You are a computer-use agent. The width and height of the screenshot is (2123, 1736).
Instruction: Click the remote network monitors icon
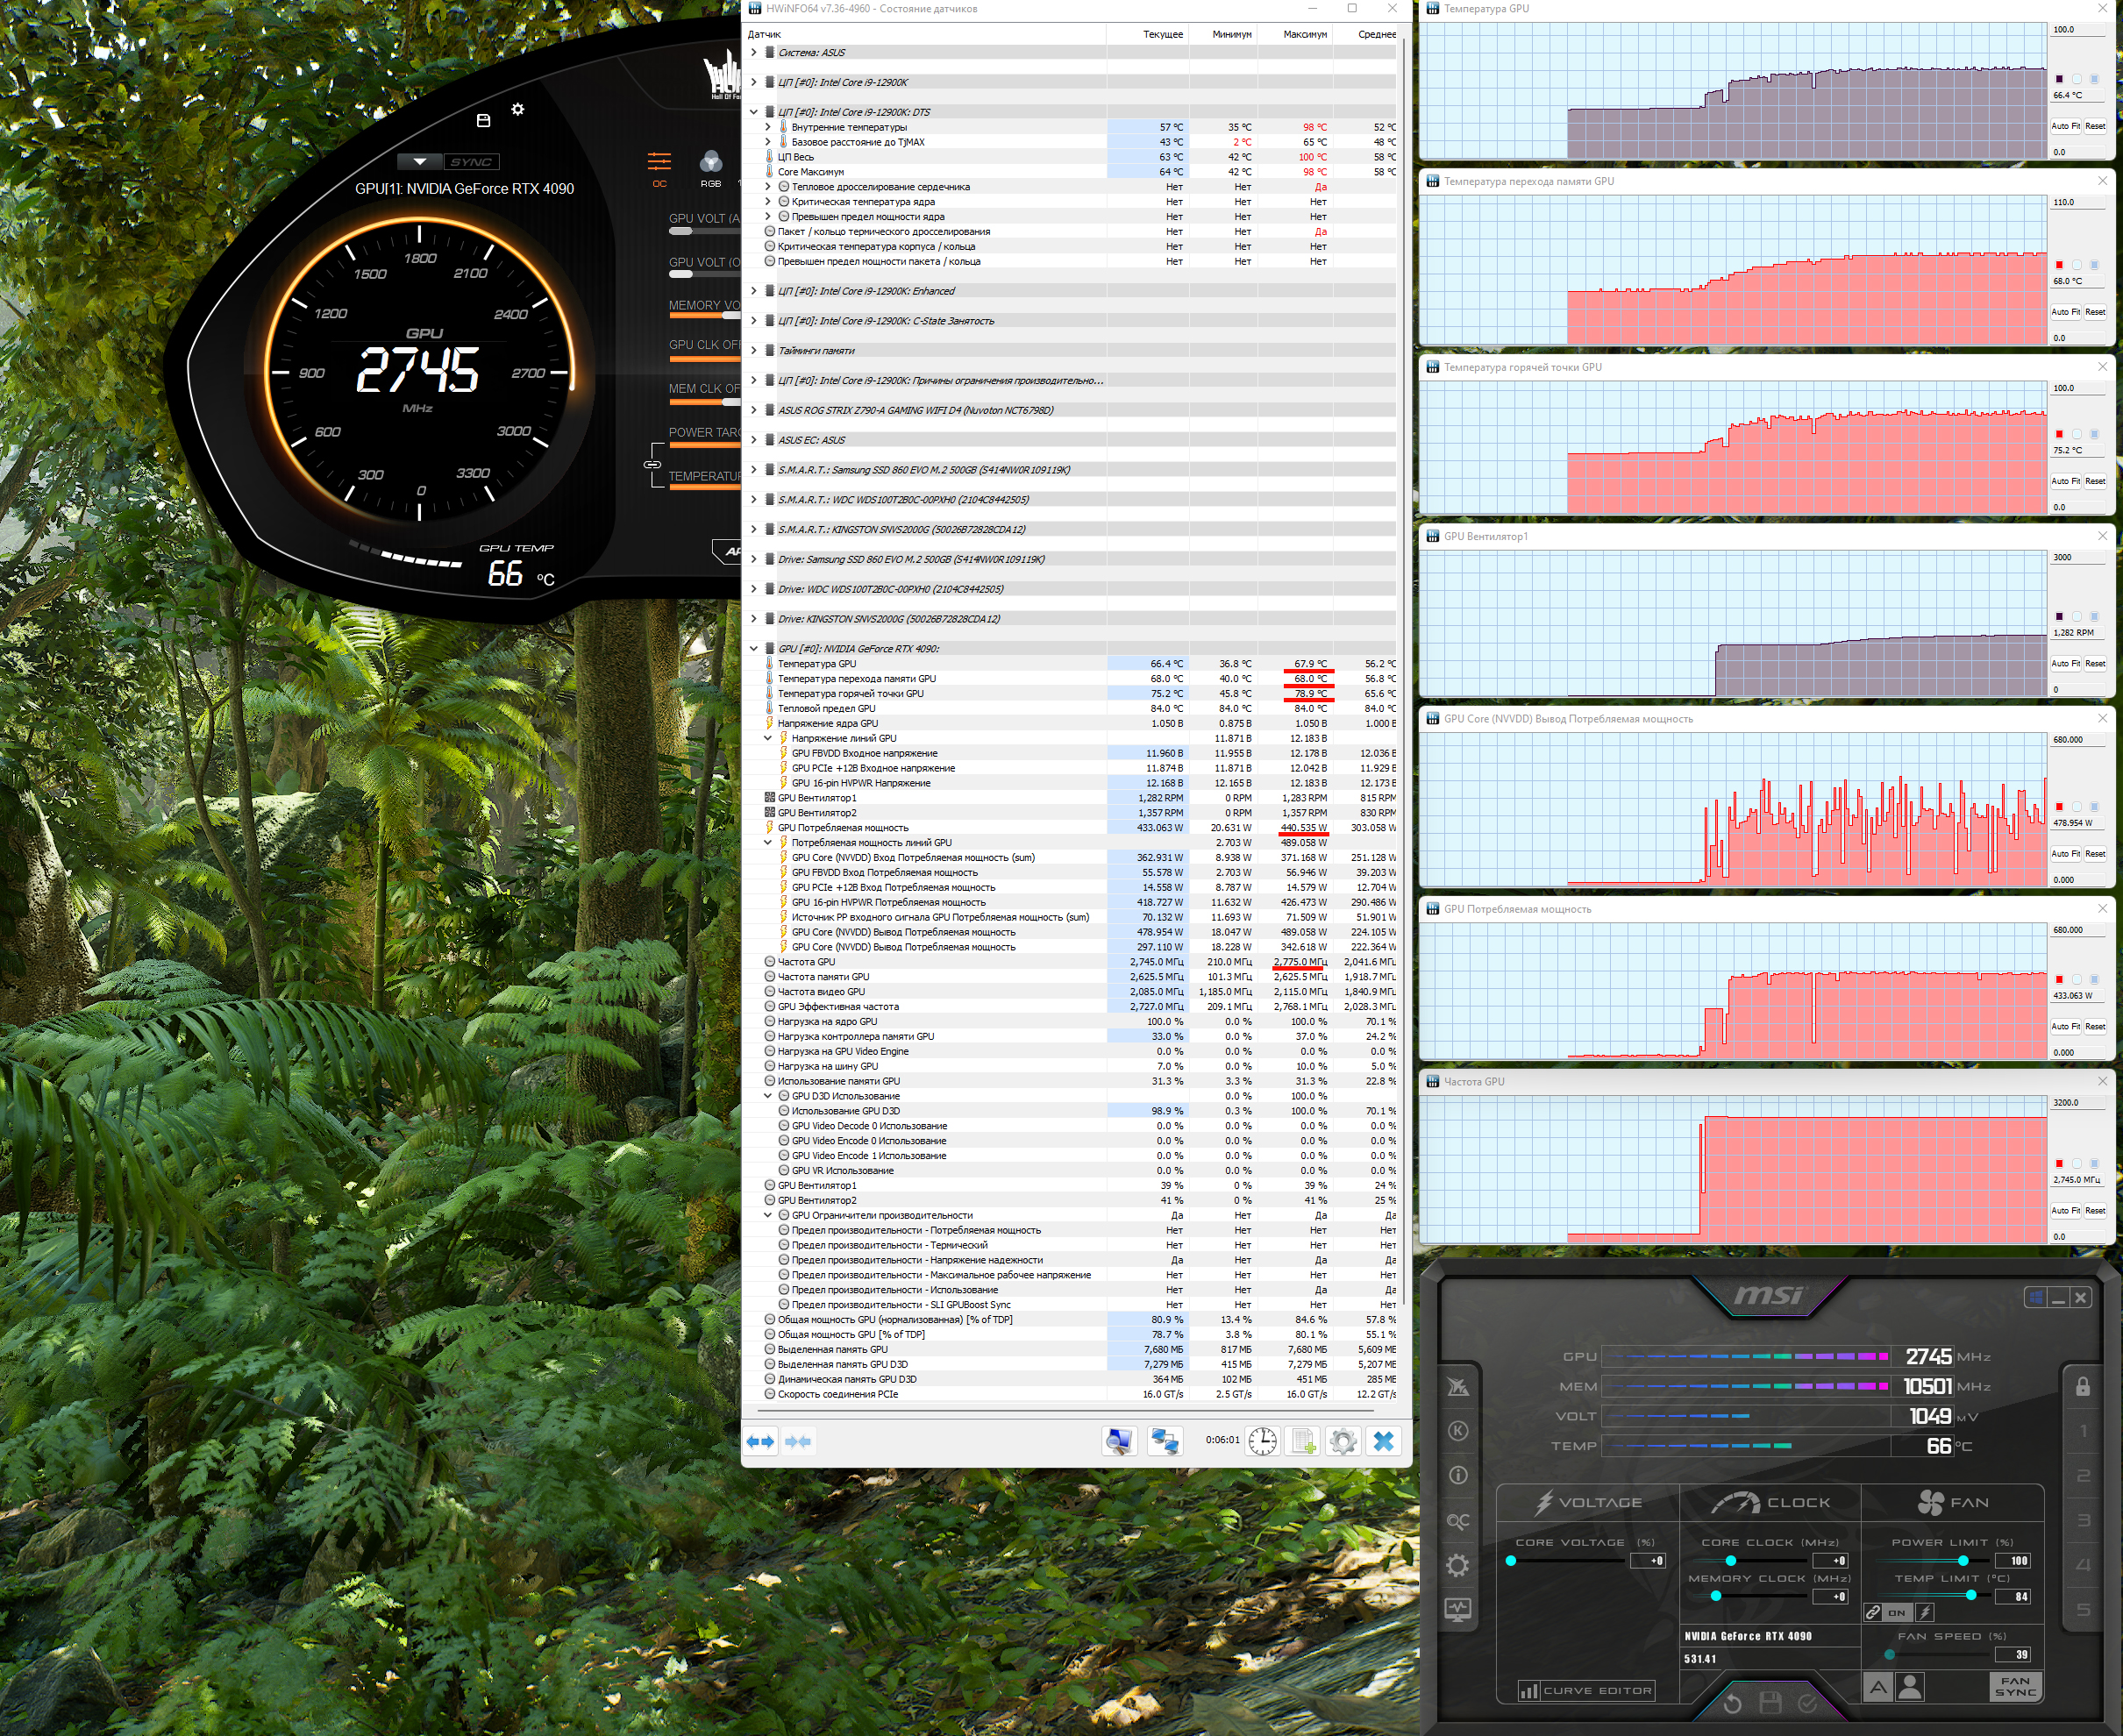1165,1441
